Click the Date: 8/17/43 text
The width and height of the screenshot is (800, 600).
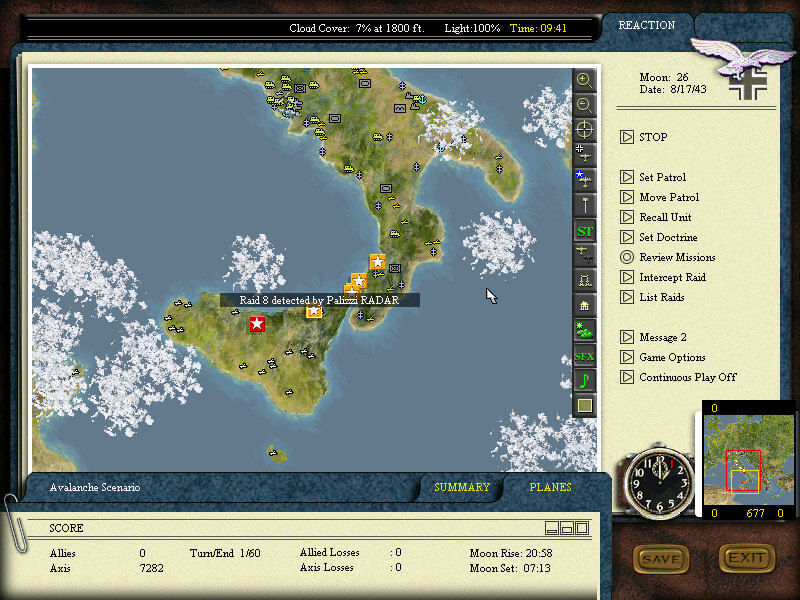pyautogui.click(x=673, y=89)
